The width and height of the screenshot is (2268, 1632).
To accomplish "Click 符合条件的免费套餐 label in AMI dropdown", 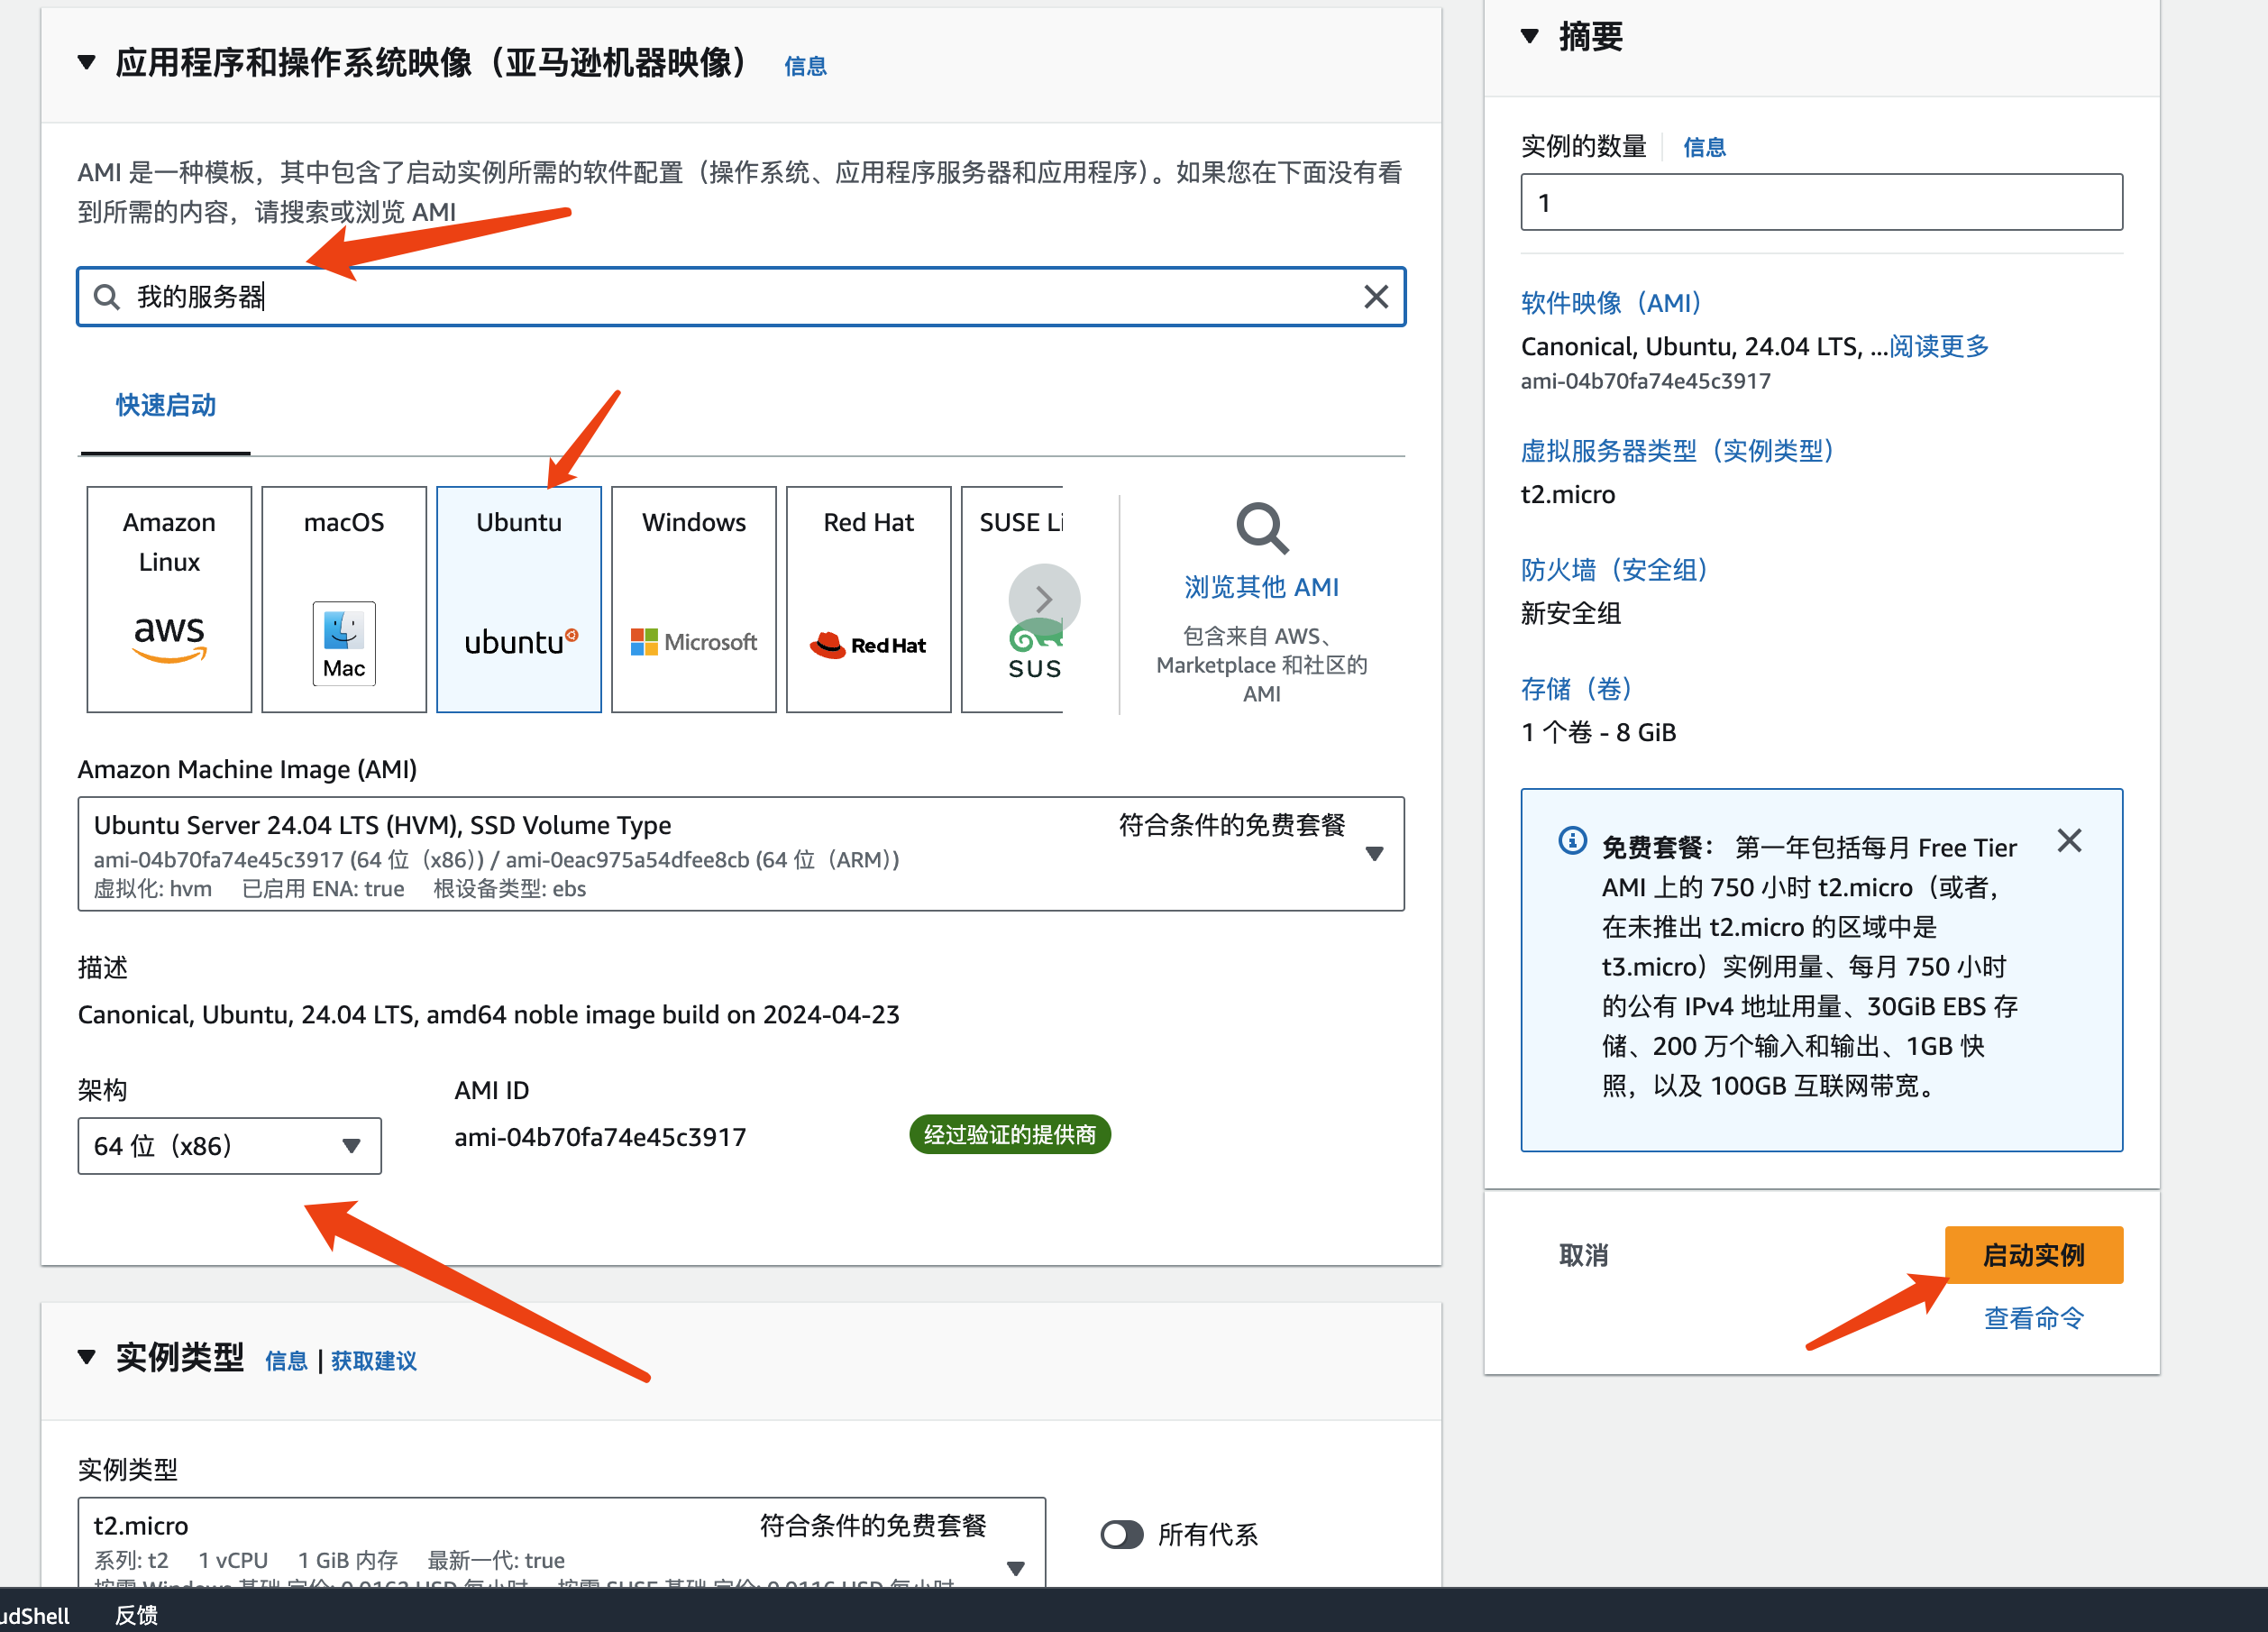I will pyautogui.click(x=1232, y=826).
